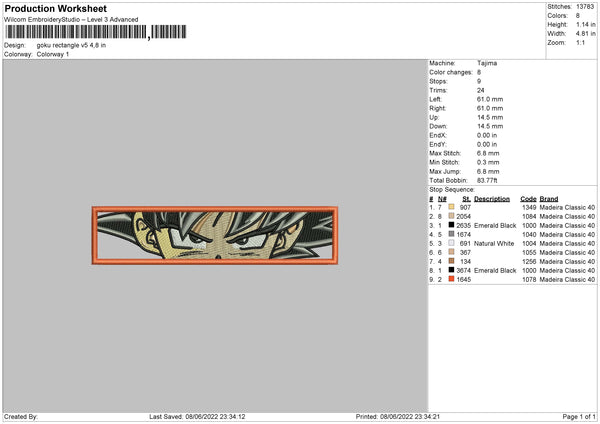Select thread code '1084'

529,217
